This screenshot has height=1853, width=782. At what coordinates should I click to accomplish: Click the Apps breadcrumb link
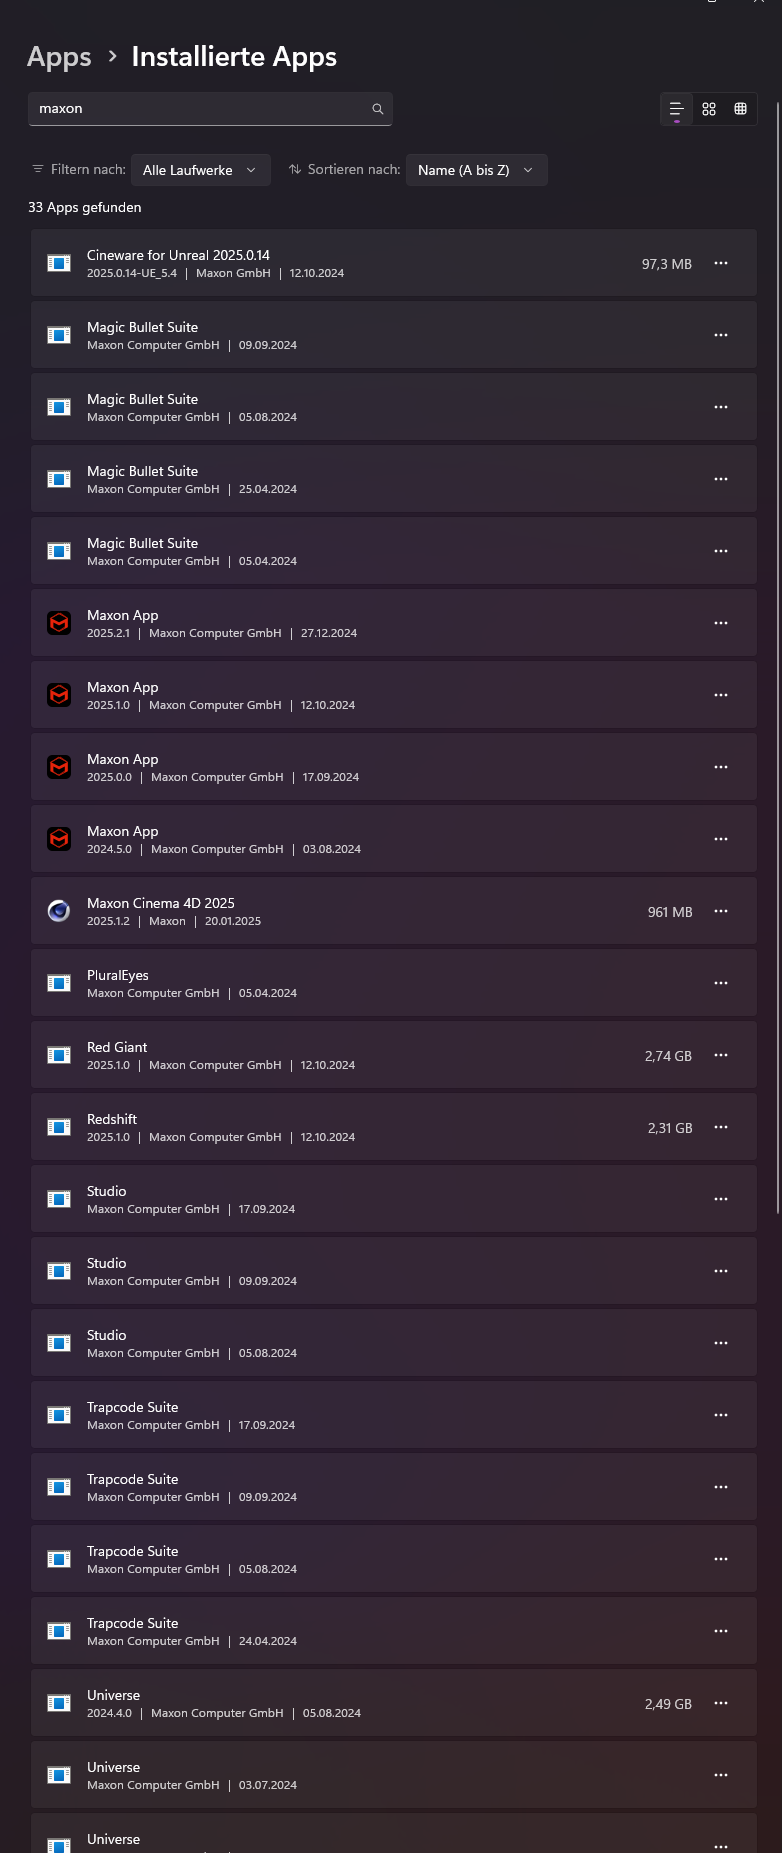(x=59, y=57)
